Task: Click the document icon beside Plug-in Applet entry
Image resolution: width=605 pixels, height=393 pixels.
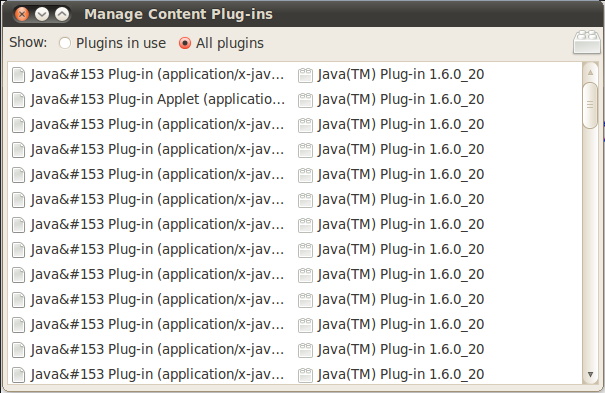Action: pyautogui.click(x=18, y=100)
